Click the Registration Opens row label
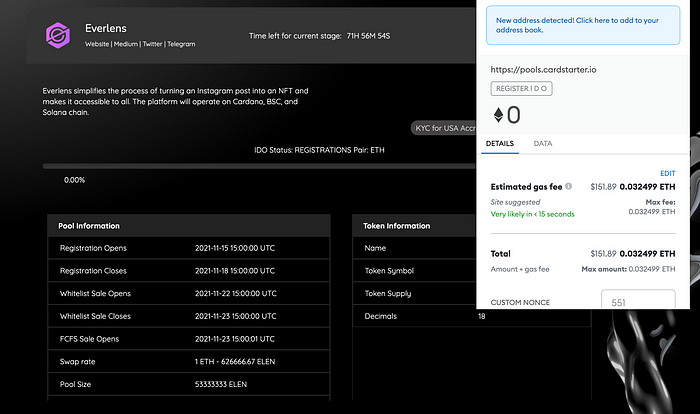The width and height of the screenshot is (700, 414). pos(93,248)
